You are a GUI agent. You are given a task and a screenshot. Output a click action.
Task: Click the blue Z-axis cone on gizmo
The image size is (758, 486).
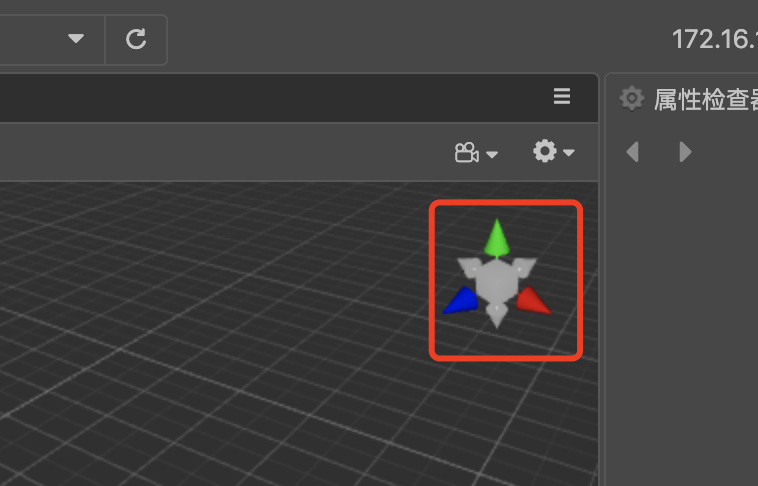460,301
